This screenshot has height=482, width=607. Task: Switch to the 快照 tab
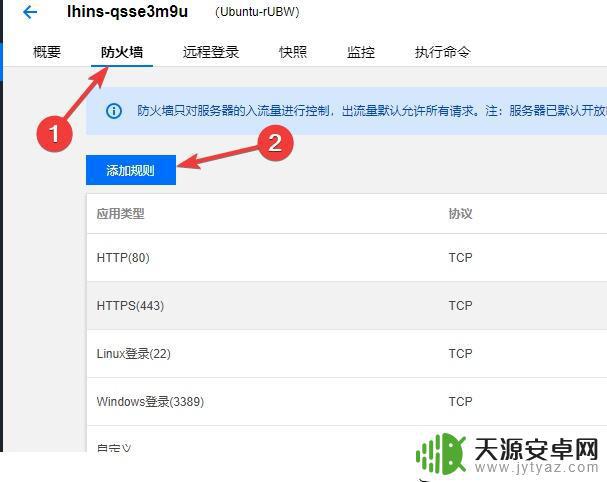click(293, 52)
